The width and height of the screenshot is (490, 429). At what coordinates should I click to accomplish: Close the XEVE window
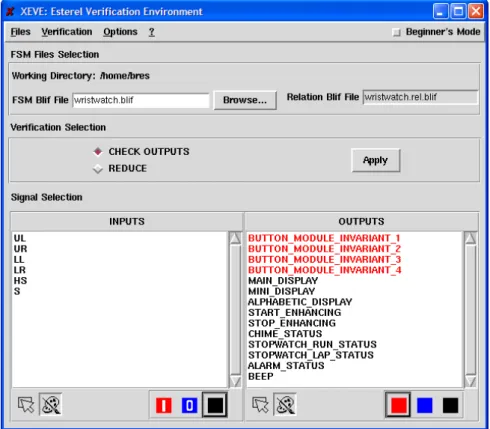tap(476, 12)
